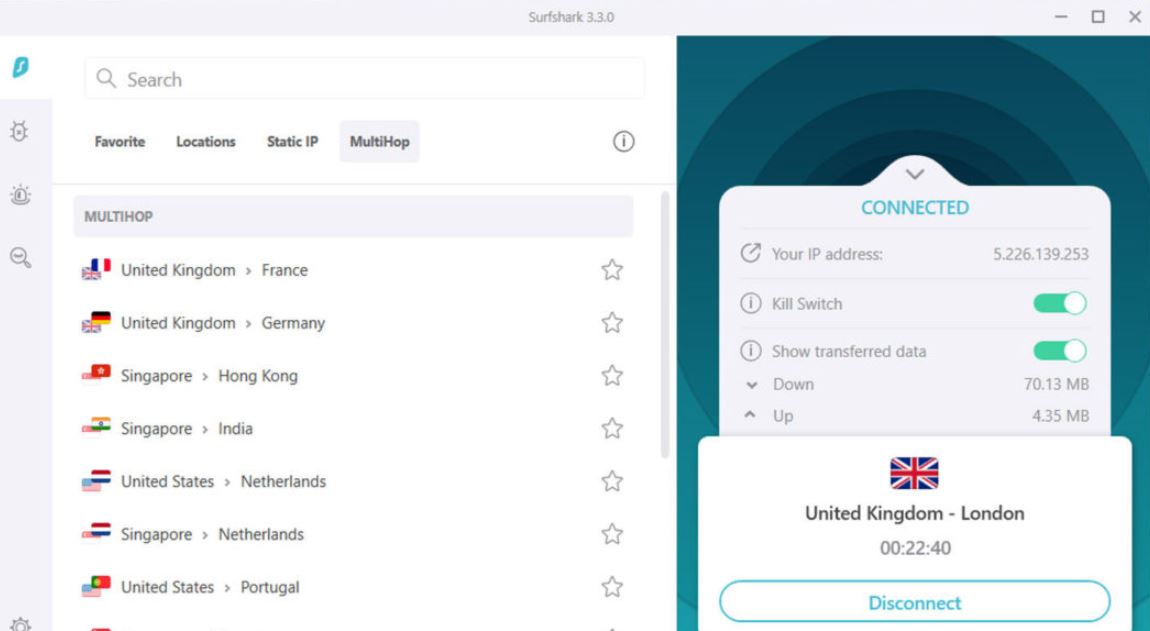Connect via United States > Netherlands
Image resolution: width=1150 pixels, height=631 pixels.
[352, 481]
